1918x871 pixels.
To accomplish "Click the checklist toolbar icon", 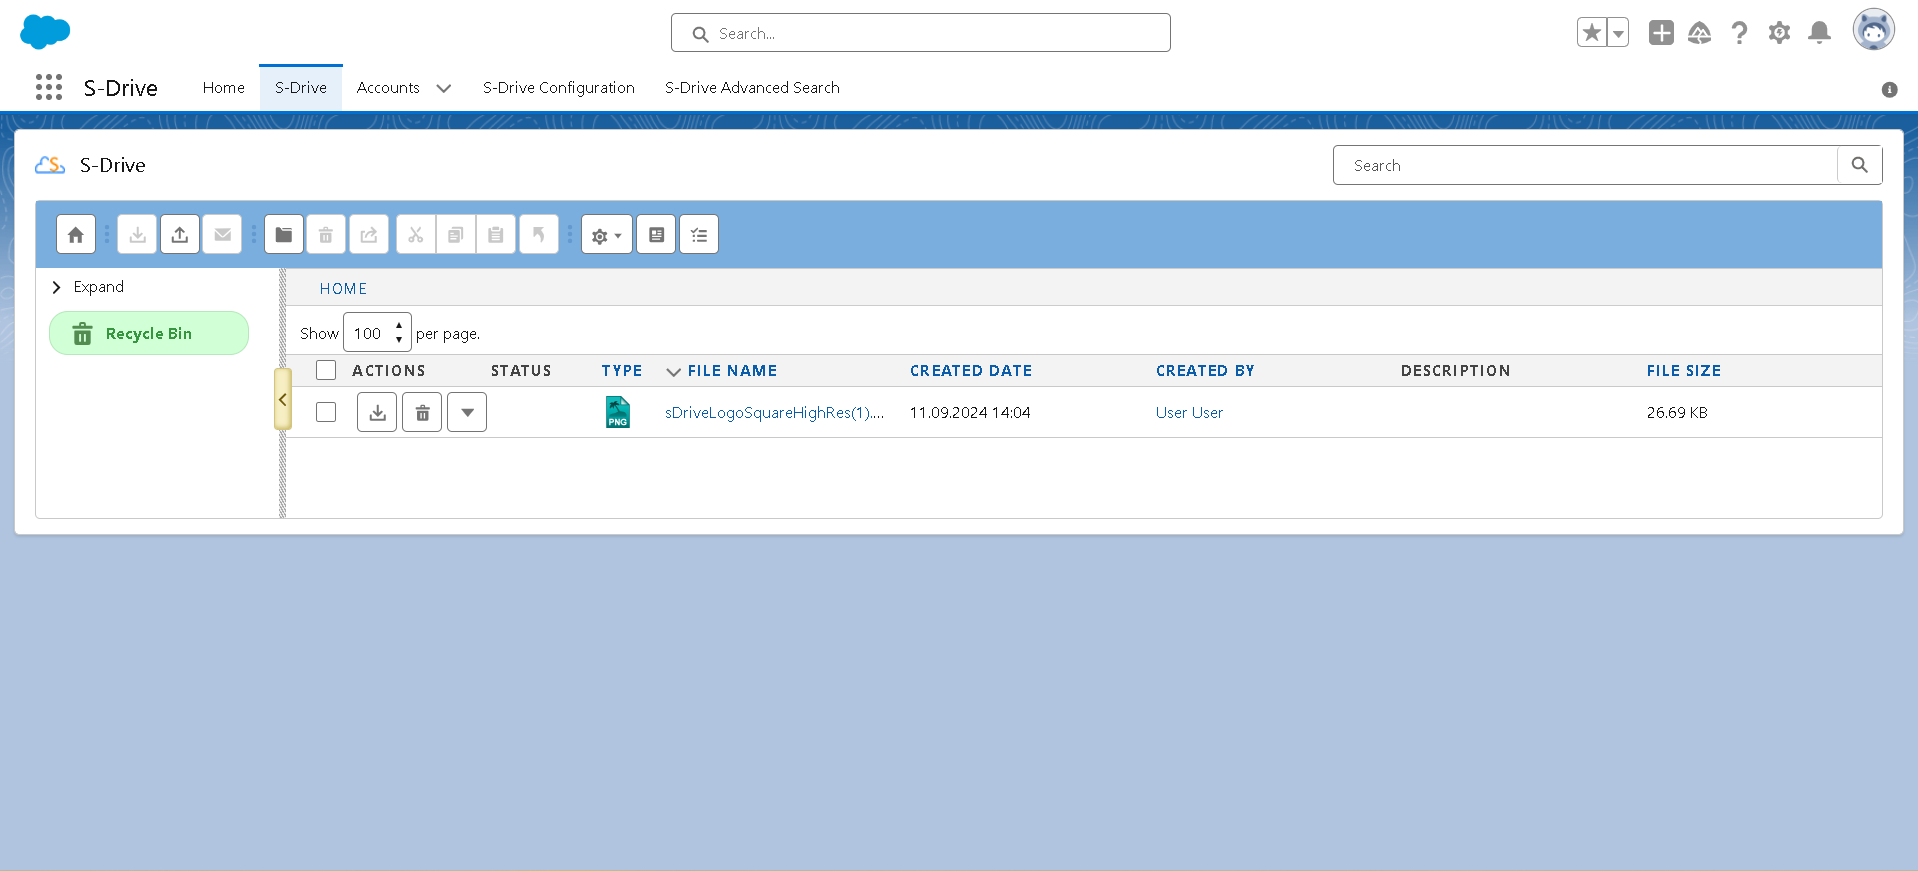I will (x=699, y=235).
